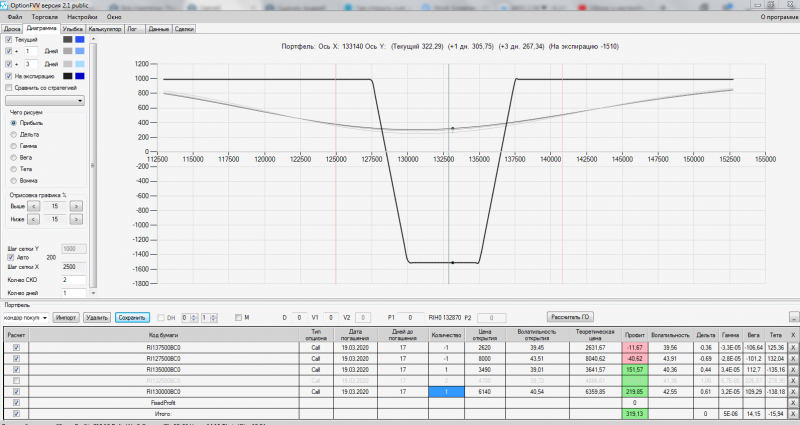Toggle the 'На экспирацию' checkbox
This screenshot has height=425, width=800.
point(9,76)
